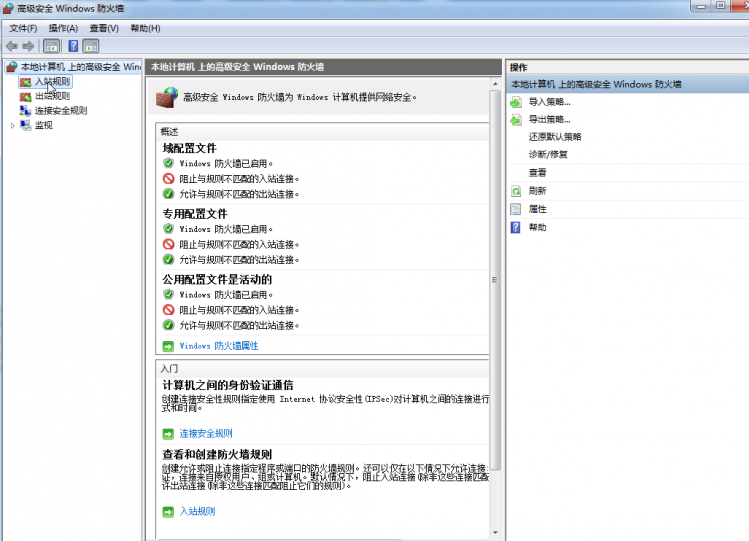
Task: Open the 操作(A) menu
Action: coord(63,28)
